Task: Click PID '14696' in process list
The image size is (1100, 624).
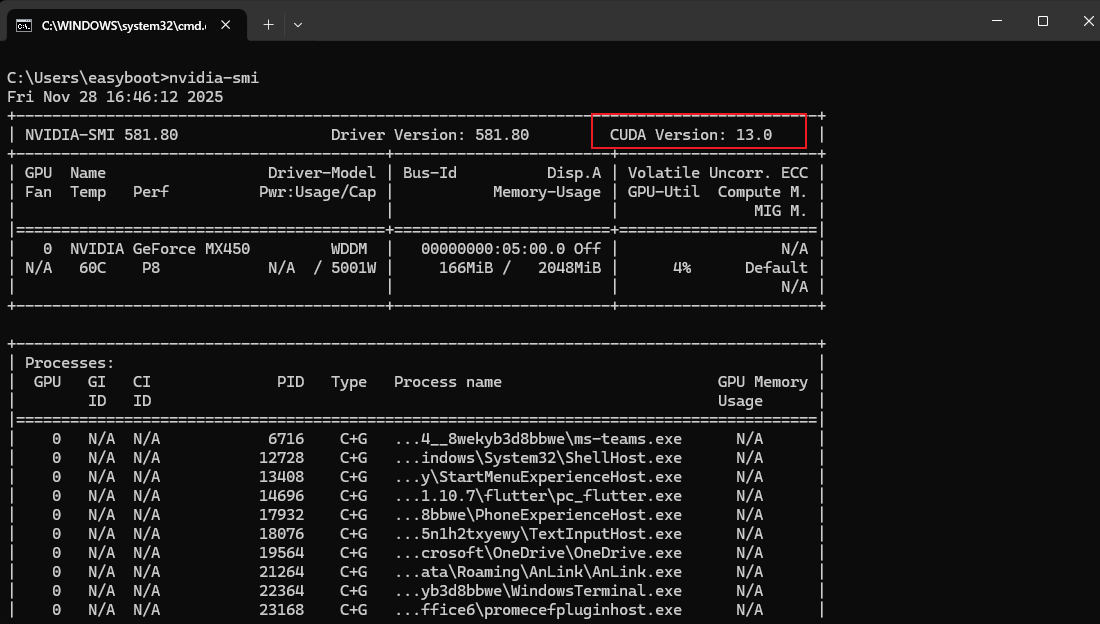Action: click(281, 496)
